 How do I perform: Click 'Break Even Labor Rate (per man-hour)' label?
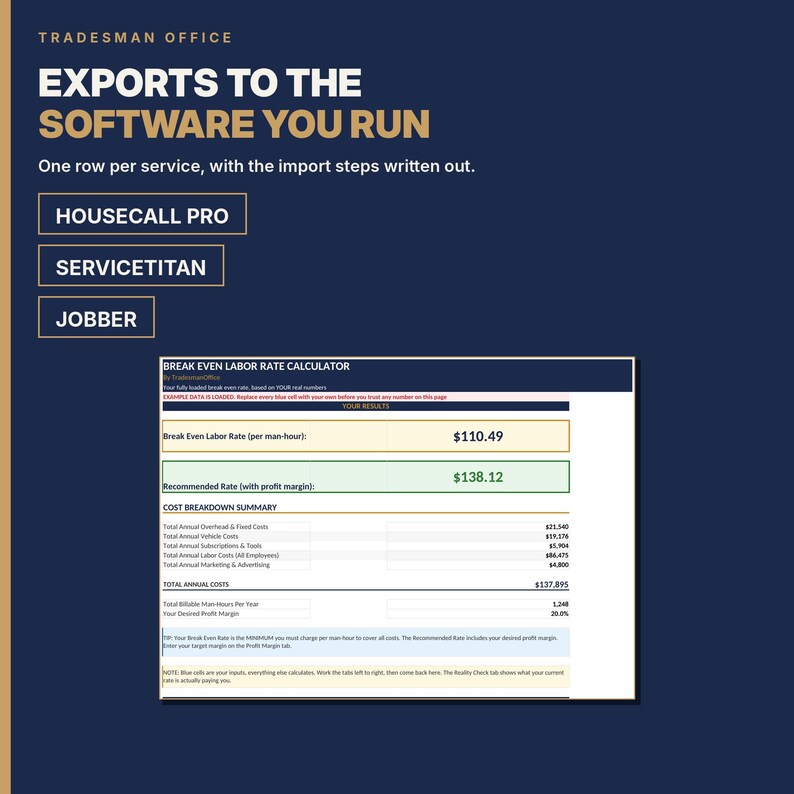[x=234, y=436]
